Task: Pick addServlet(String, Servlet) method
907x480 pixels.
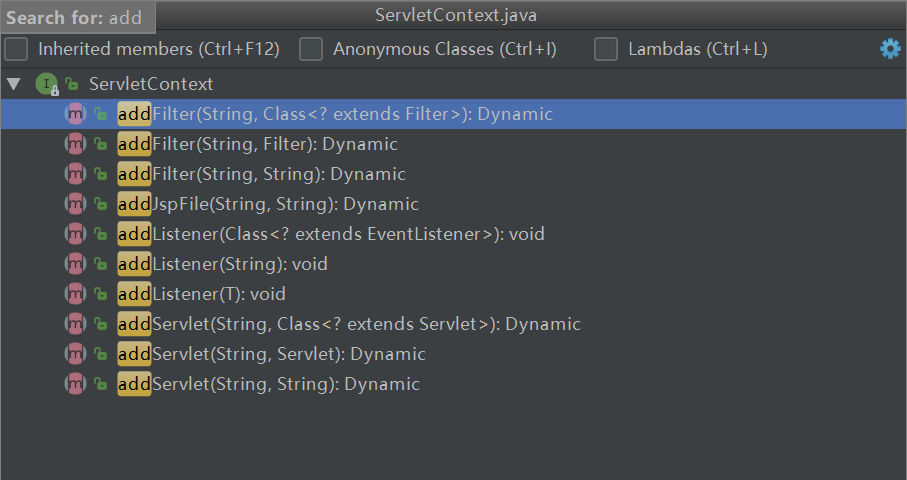Action: (x=271, y=354)
